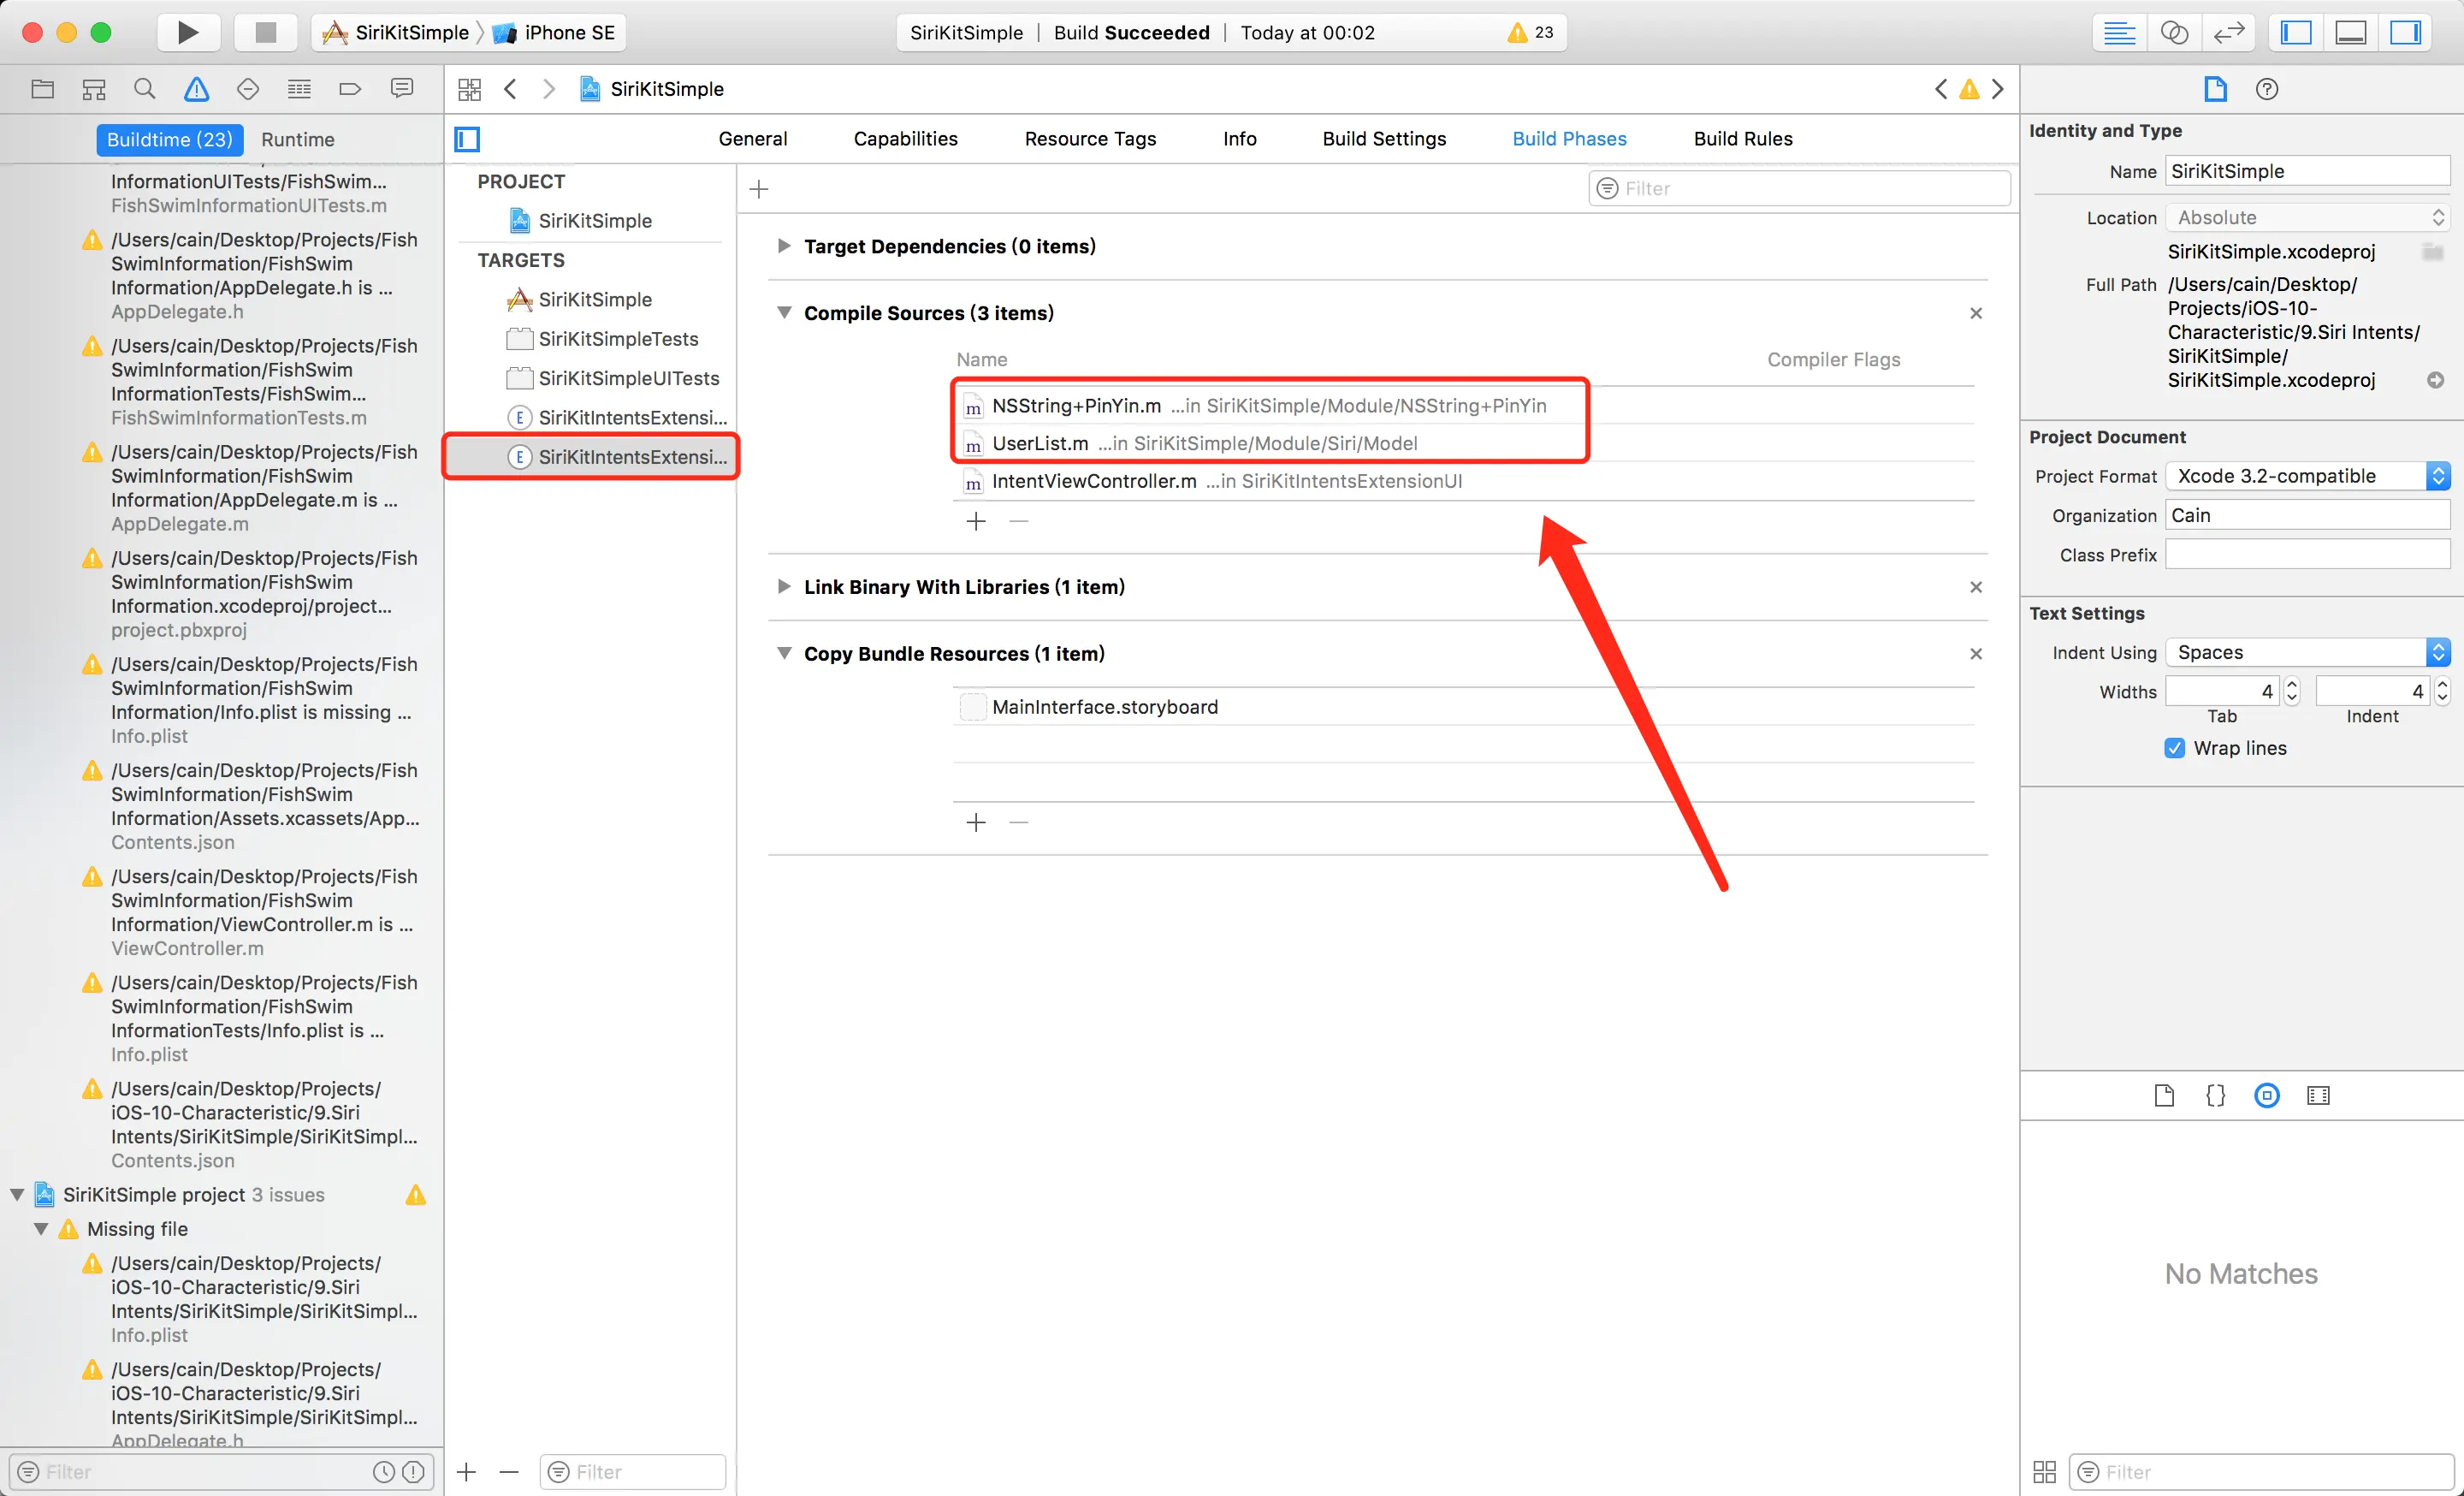This screenshot has width=2464, height=1496.
Task: Open the Capabilities tab
Action: 905,139
